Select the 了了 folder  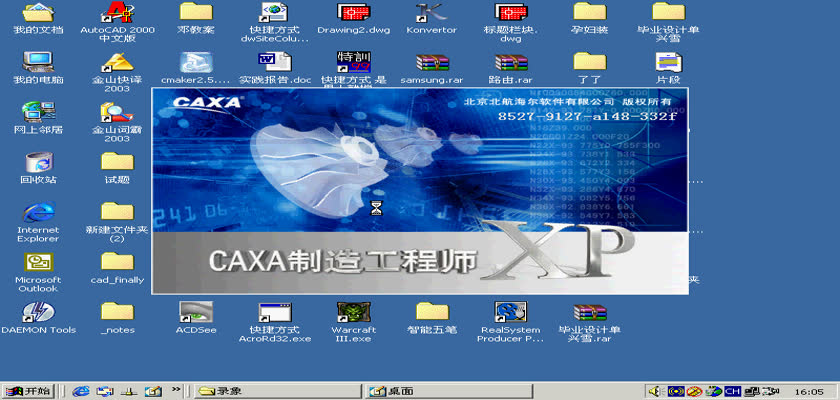[x=589, y=68]
